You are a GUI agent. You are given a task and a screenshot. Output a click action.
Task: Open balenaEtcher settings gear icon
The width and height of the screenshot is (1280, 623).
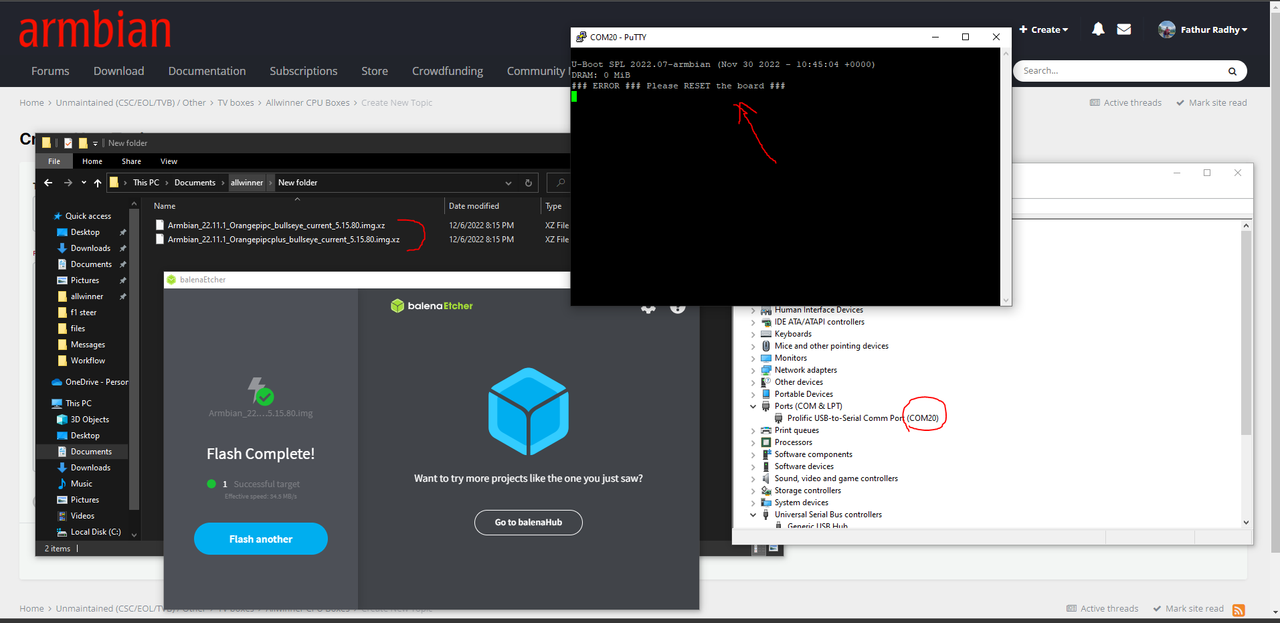(x=648, y=308)
